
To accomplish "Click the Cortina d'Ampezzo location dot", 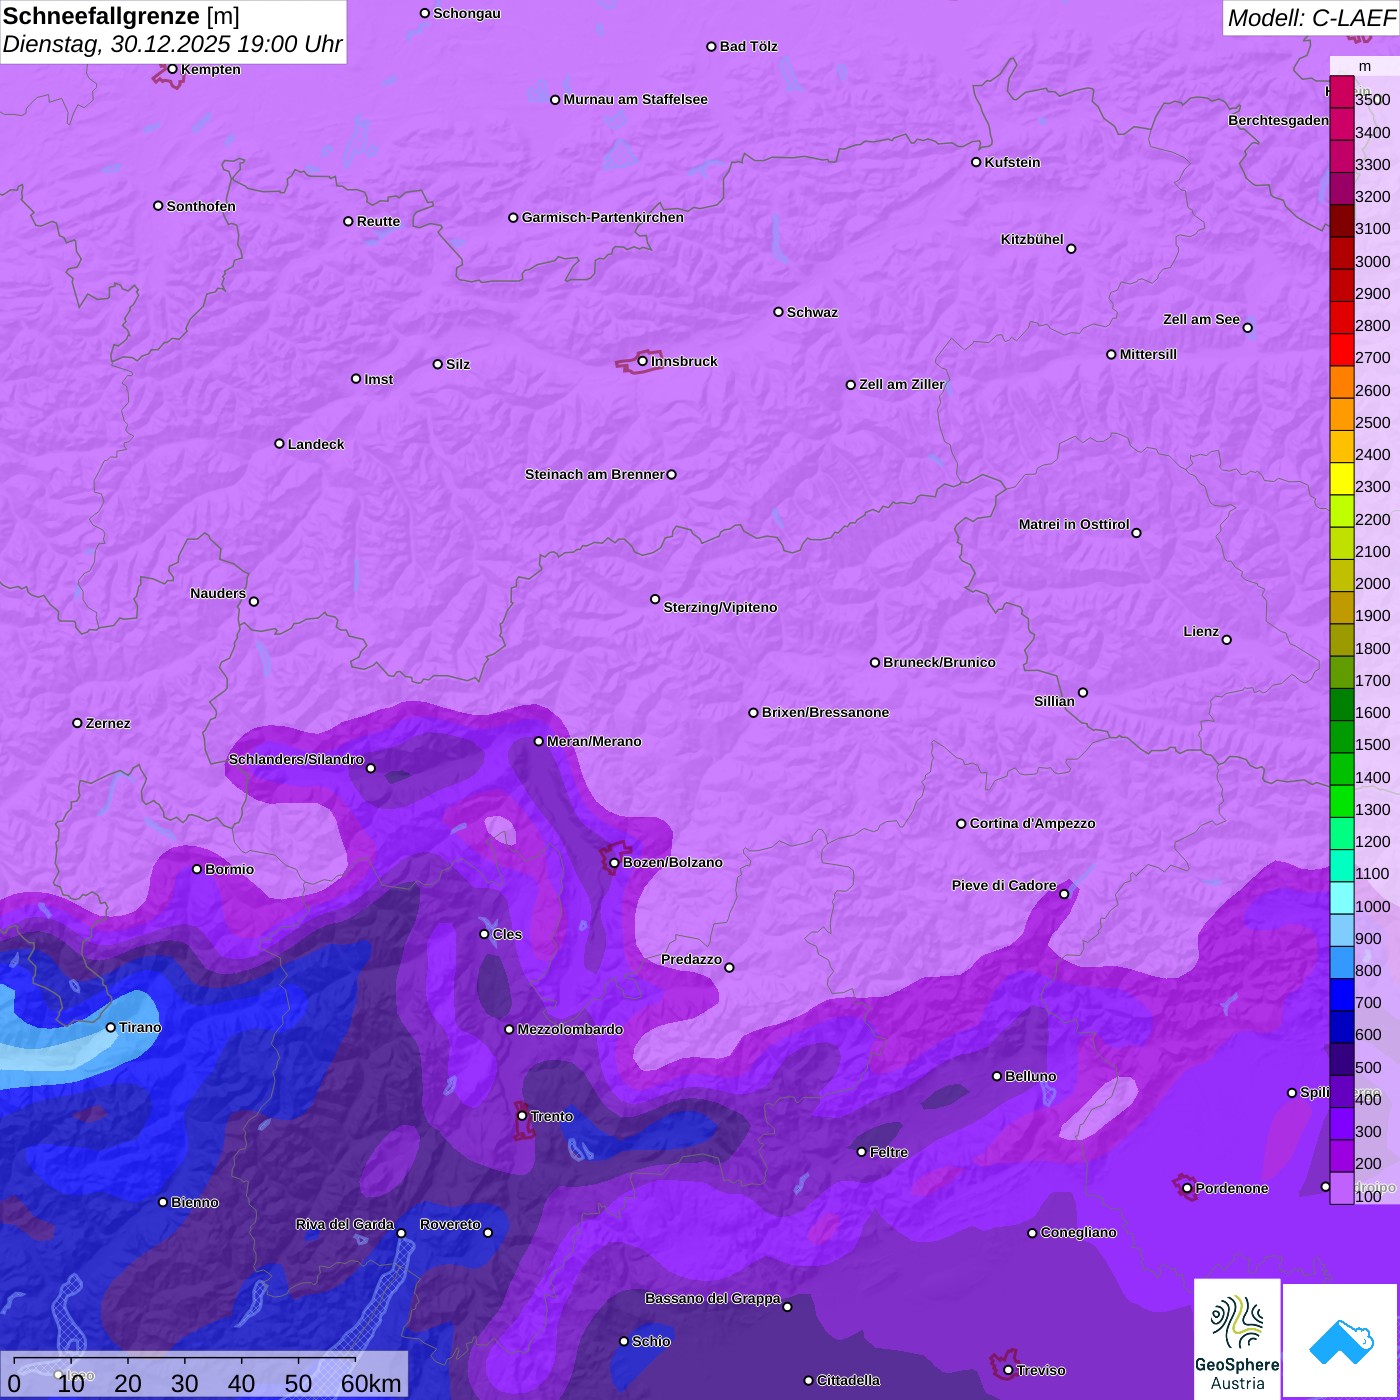I will 961,824.
